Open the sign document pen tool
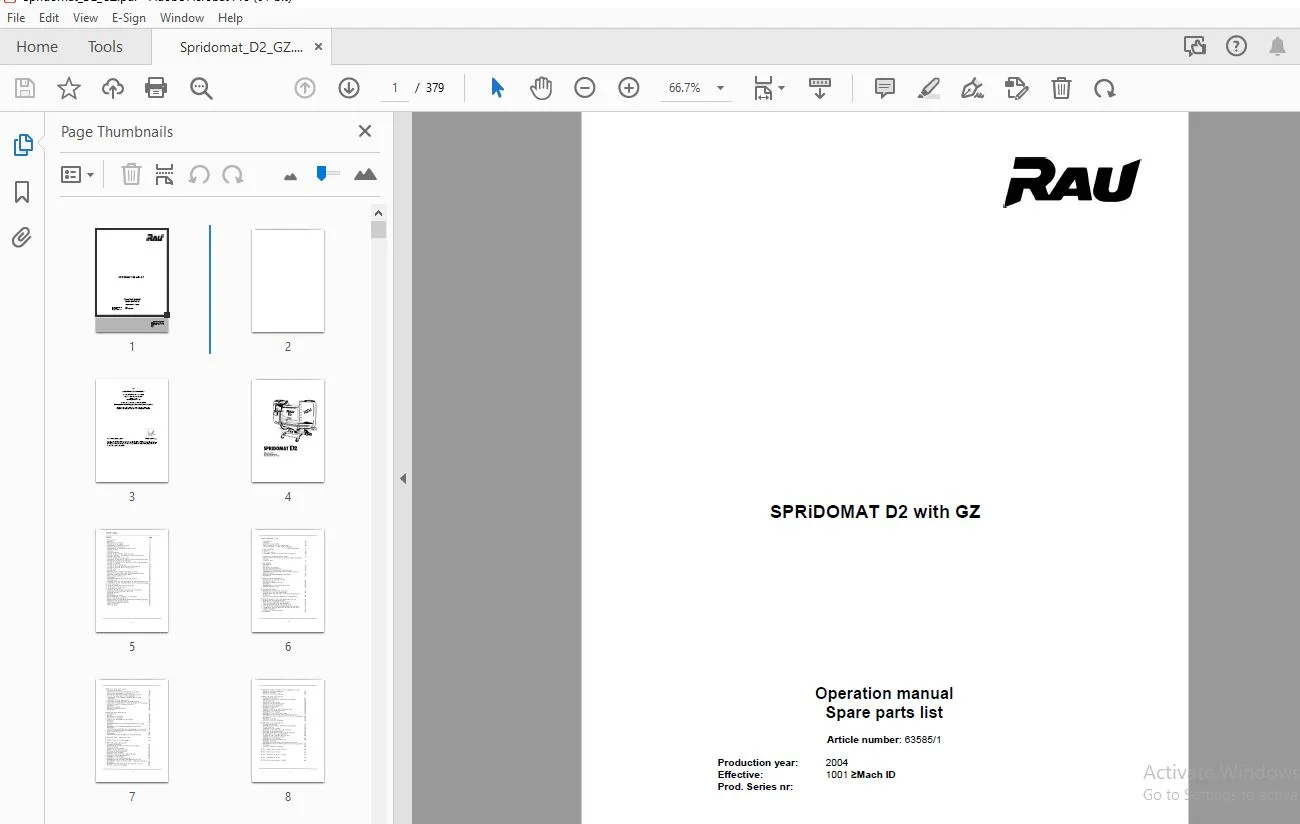 973,88
